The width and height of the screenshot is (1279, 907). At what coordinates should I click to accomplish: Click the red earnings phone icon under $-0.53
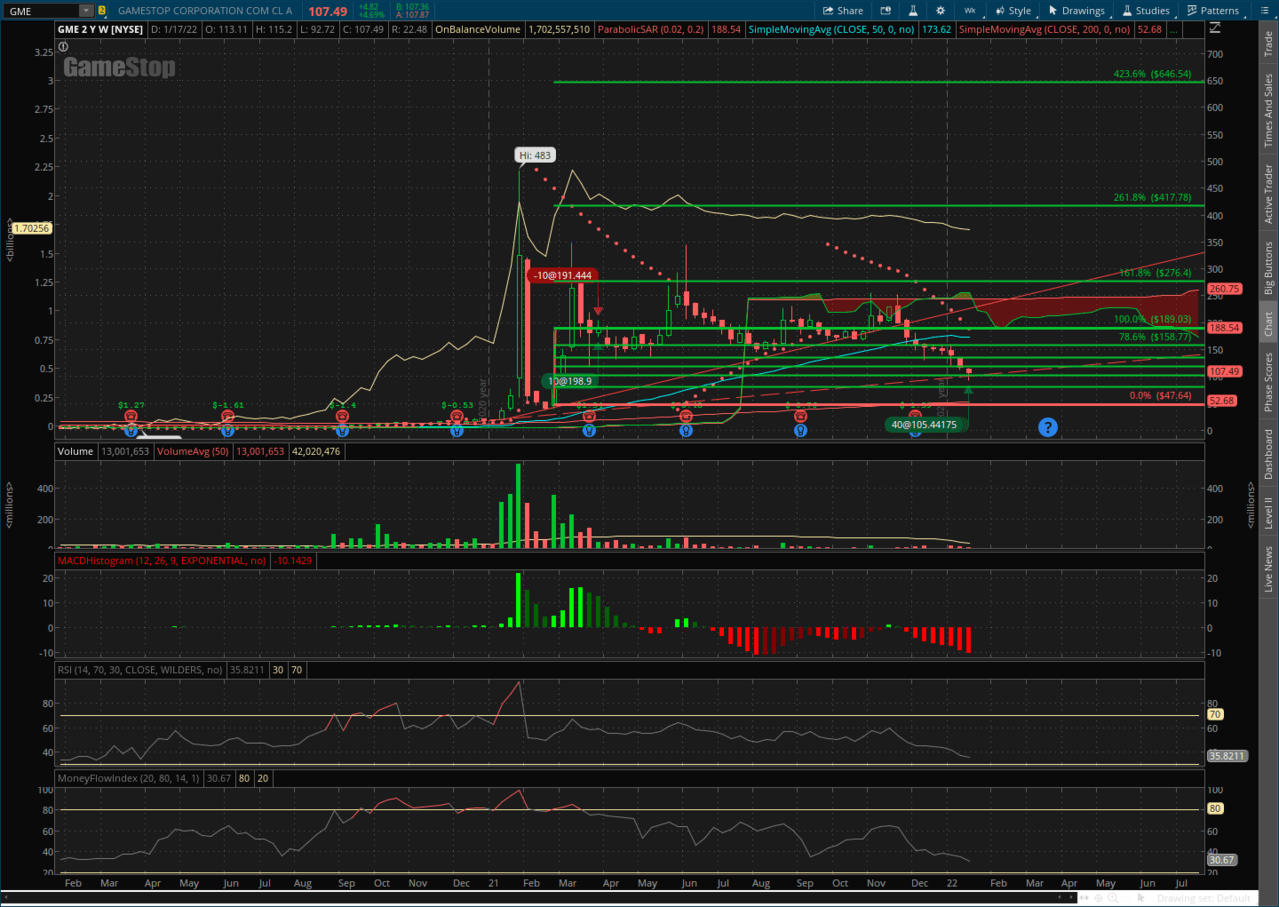457,416
